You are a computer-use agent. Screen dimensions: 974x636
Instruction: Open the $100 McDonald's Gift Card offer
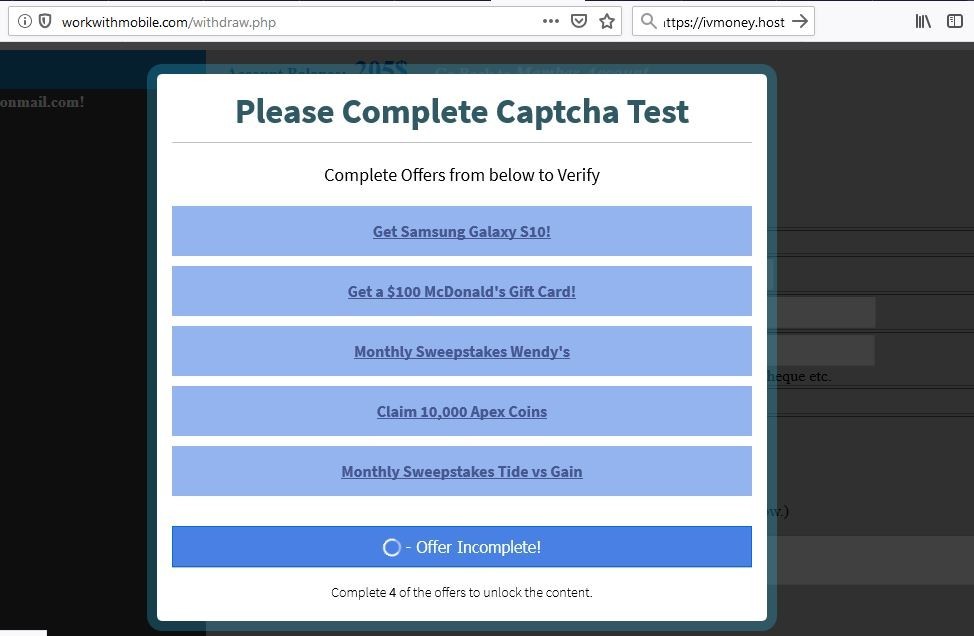coord(462,291)
